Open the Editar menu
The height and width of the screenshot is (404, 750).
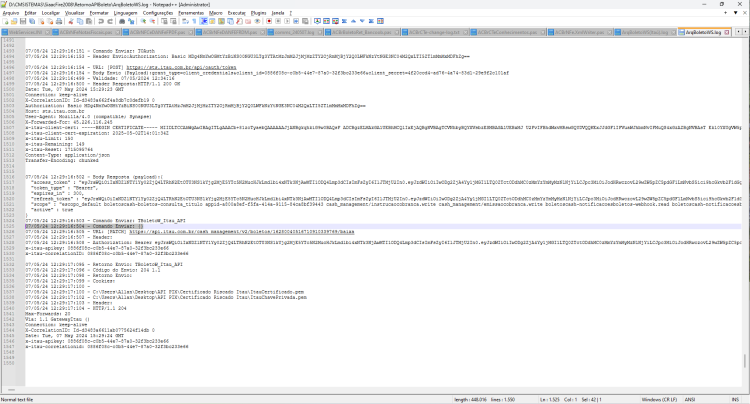coord(30,13)
